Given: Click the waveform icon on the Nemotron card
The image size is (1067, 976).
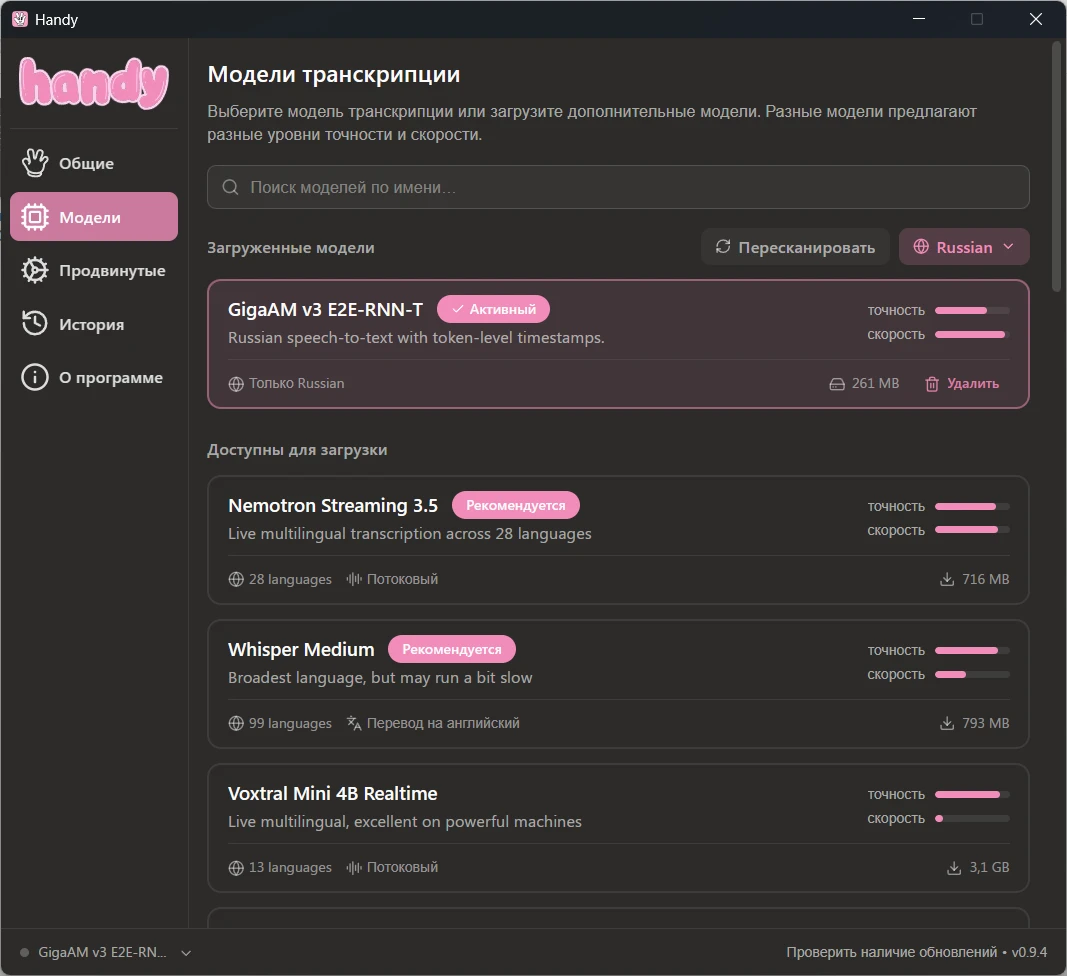Looking at the screenshot, I should 354,579.
